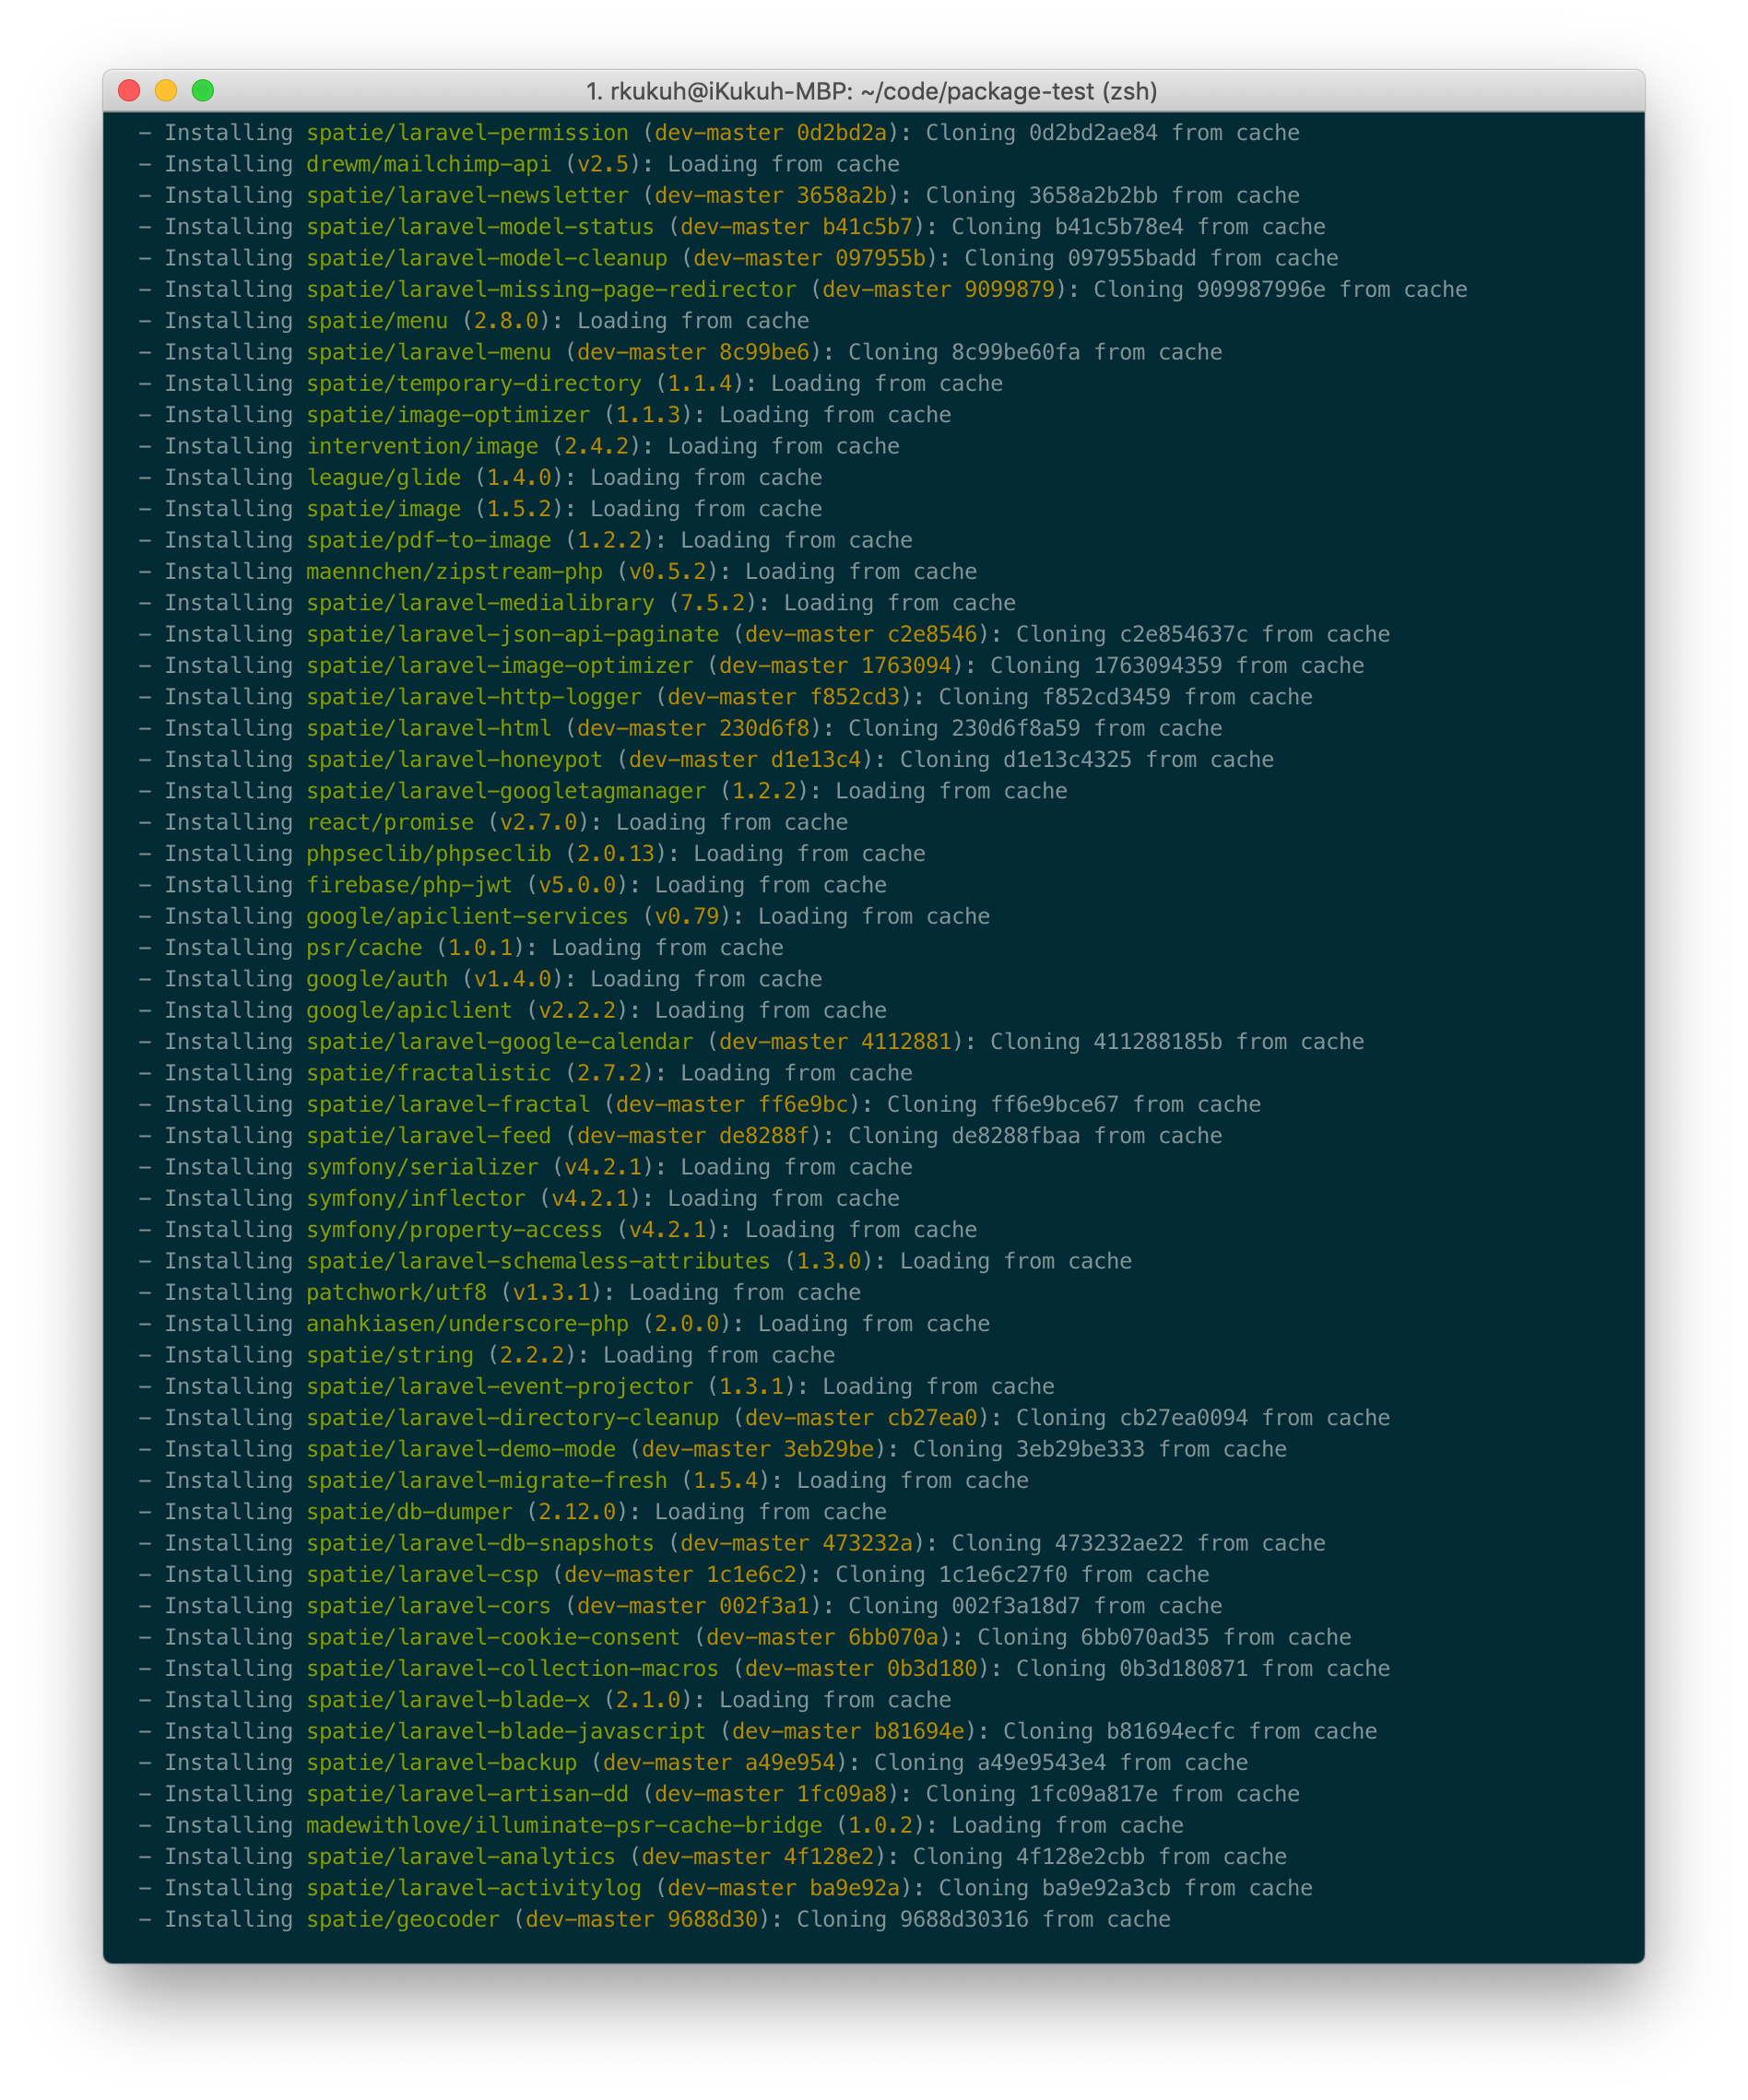The image size is (1748, 2100).
Task: Click 'symfony/inflector' text
Action: pos(416,1198)
